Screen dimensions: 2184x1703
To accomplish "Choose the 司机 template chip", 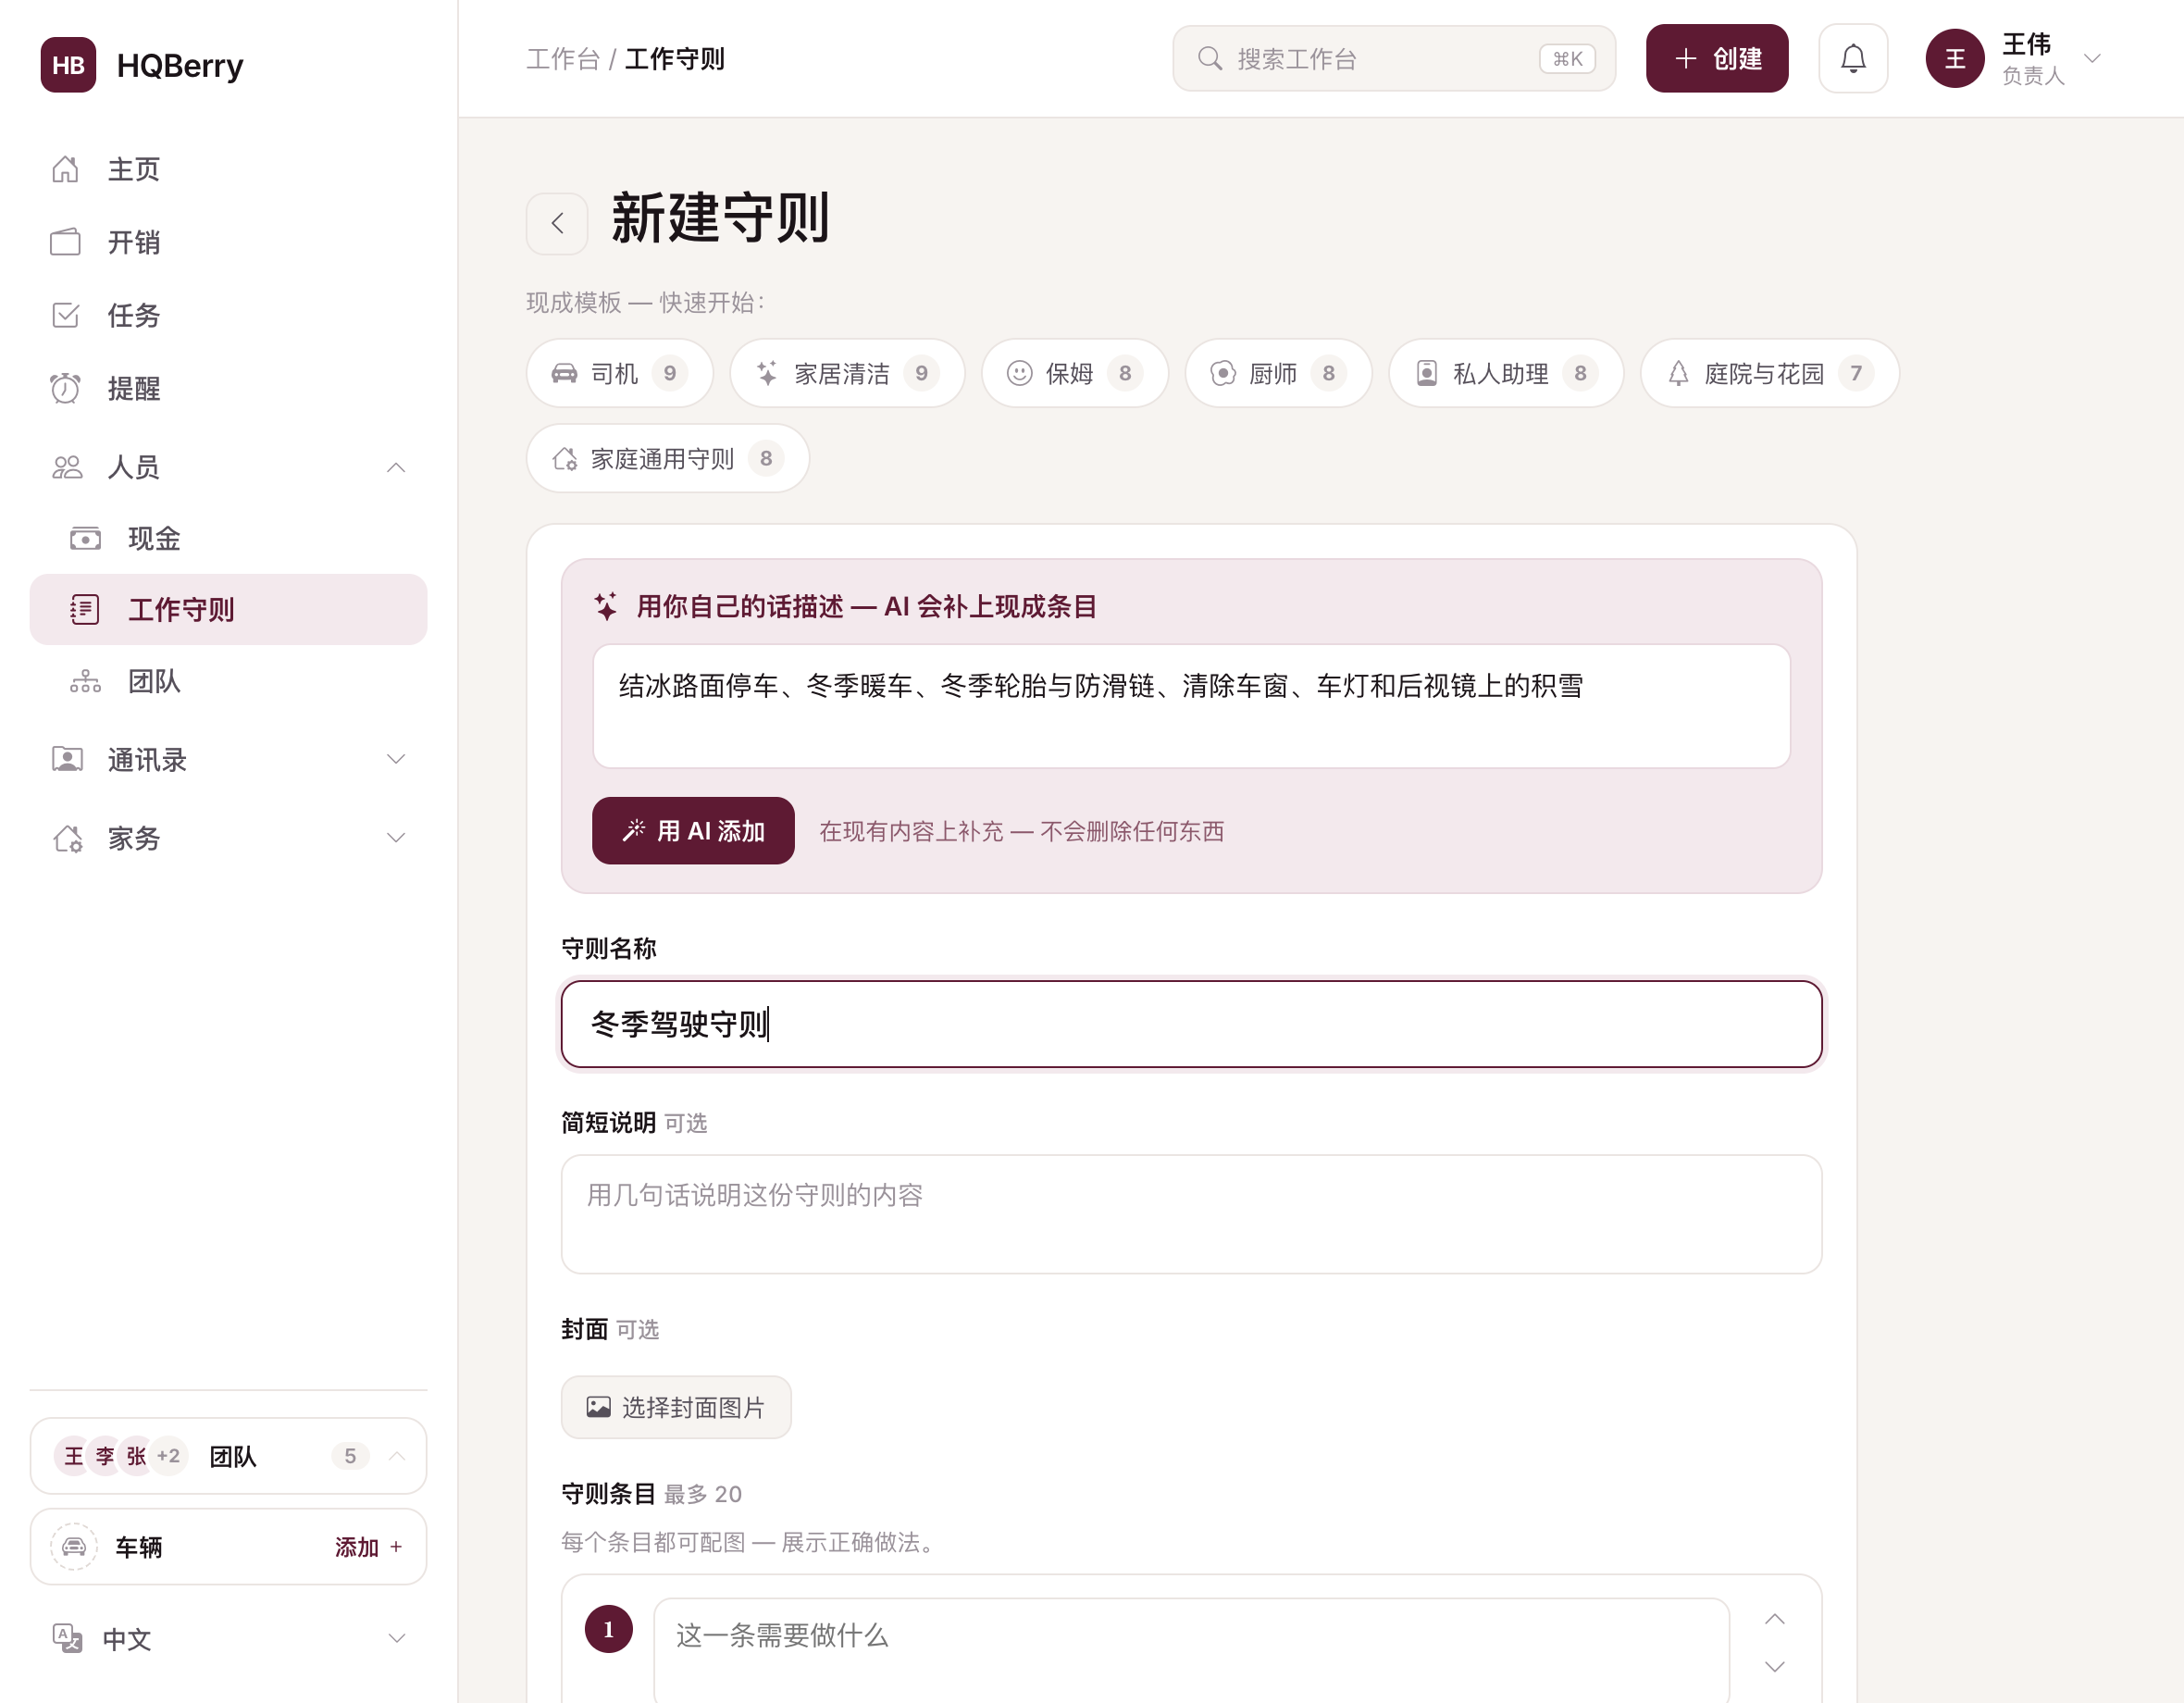I will [x=620, y=373].
